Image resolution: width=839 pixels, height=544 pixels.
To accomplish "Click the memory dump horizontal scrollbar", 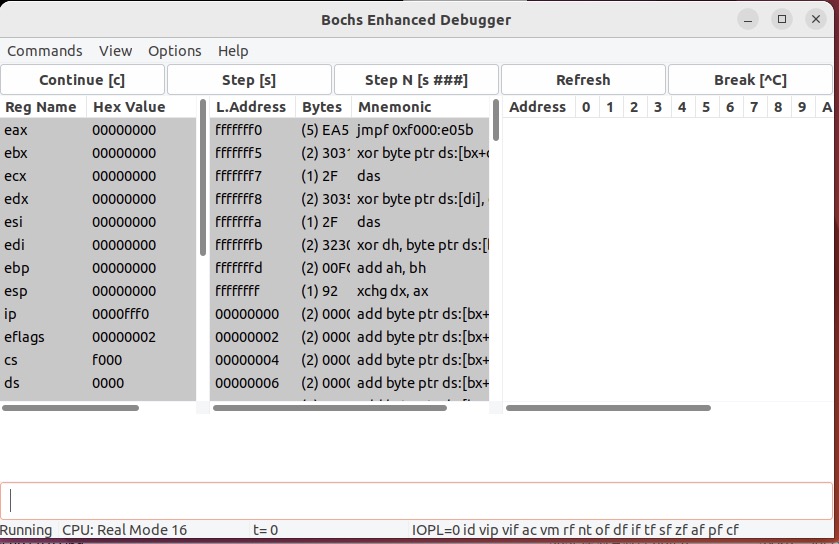I will [x=608, y=408].
